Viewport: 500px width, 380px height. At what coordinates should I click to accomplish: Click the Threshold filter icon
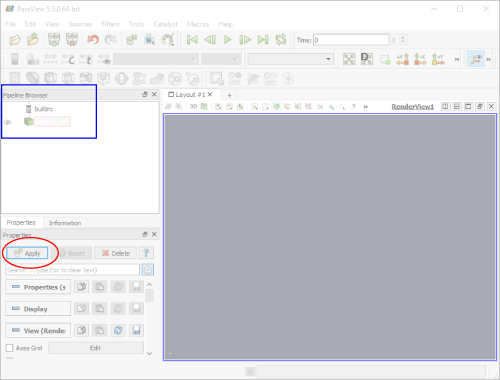tap(86, 78)
